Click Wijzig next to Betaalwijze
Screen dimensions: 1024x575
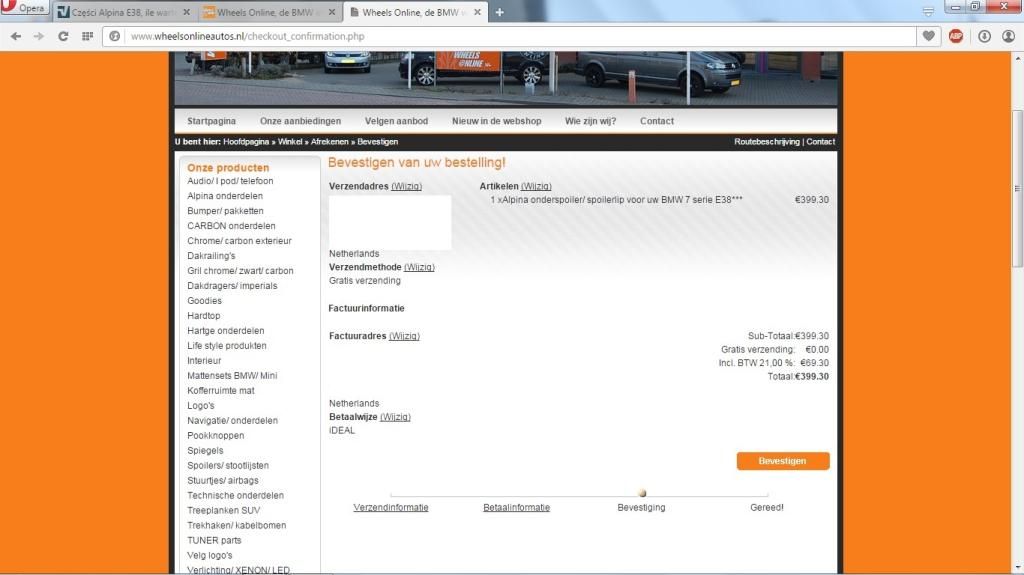click(395, 417)
